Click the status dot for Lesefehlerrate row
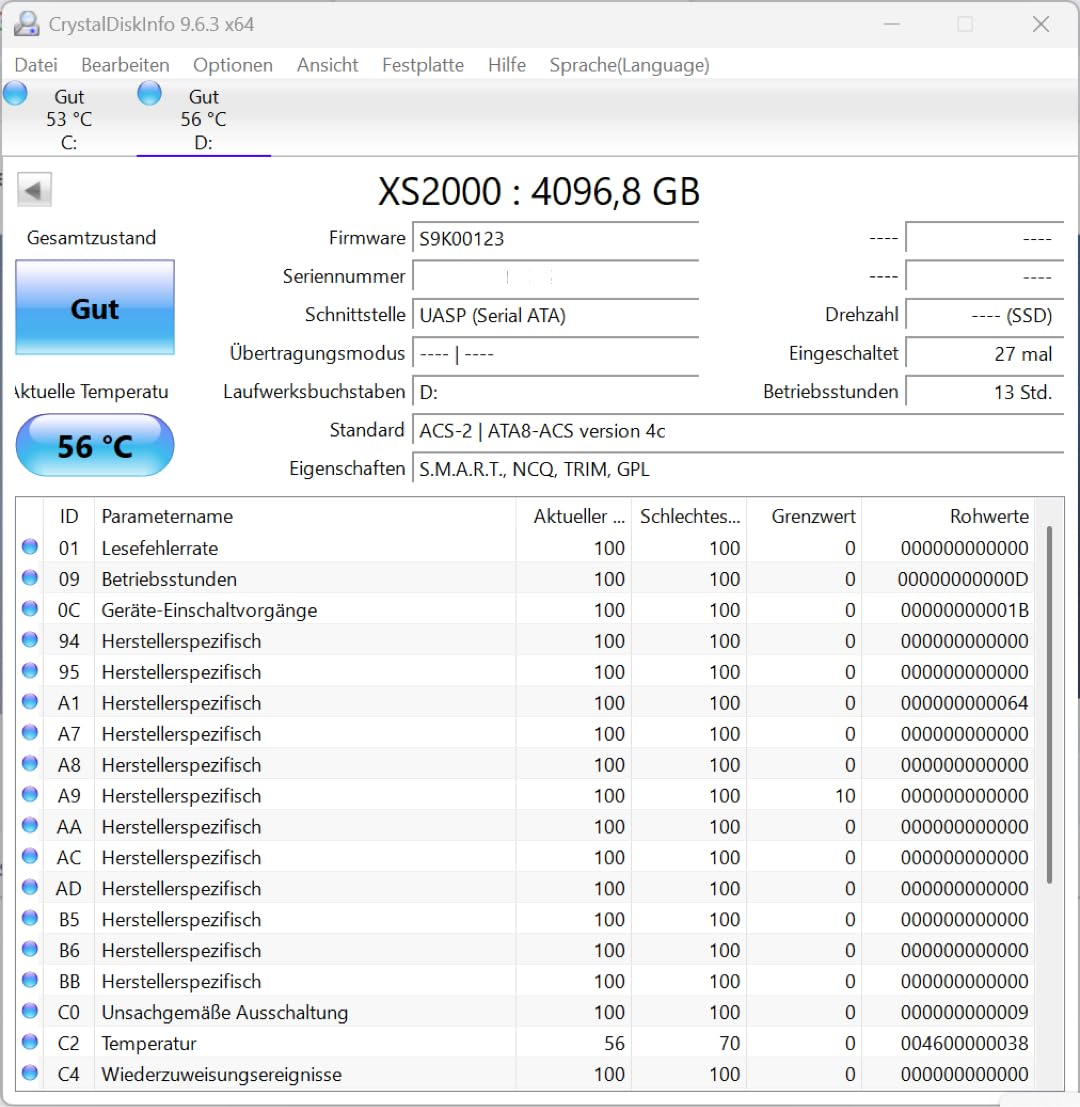The width and height of the screenshot is (1080, 1107). (30, 547)
